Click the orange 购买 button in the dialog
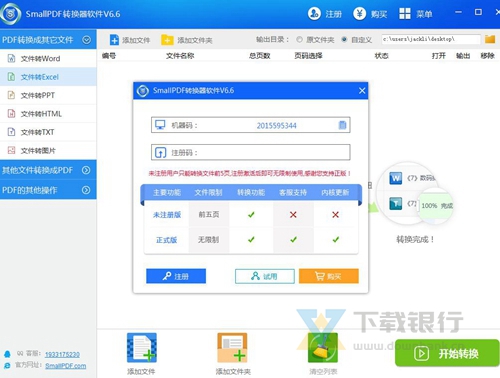The height and width of the screenshot is (378, 500). click(329, 276)
